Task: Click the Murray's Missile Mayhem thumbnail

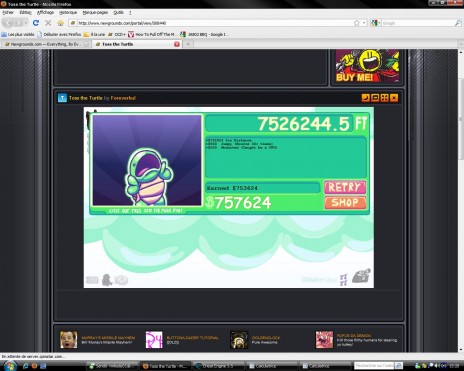Action: coord(69,340)
